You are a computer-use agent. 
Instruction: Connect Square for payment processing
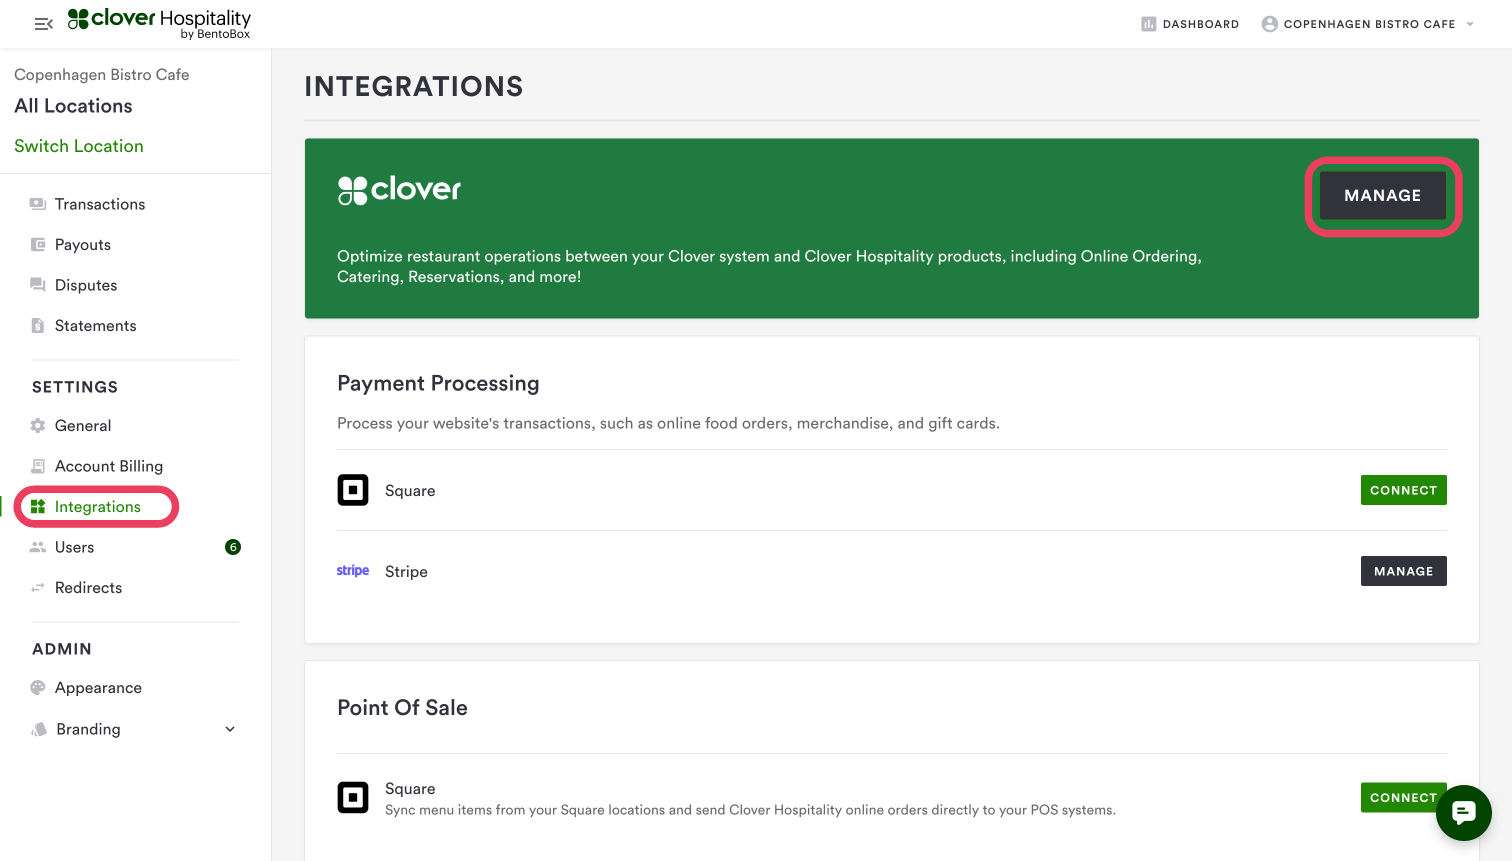coord(1403,490)
